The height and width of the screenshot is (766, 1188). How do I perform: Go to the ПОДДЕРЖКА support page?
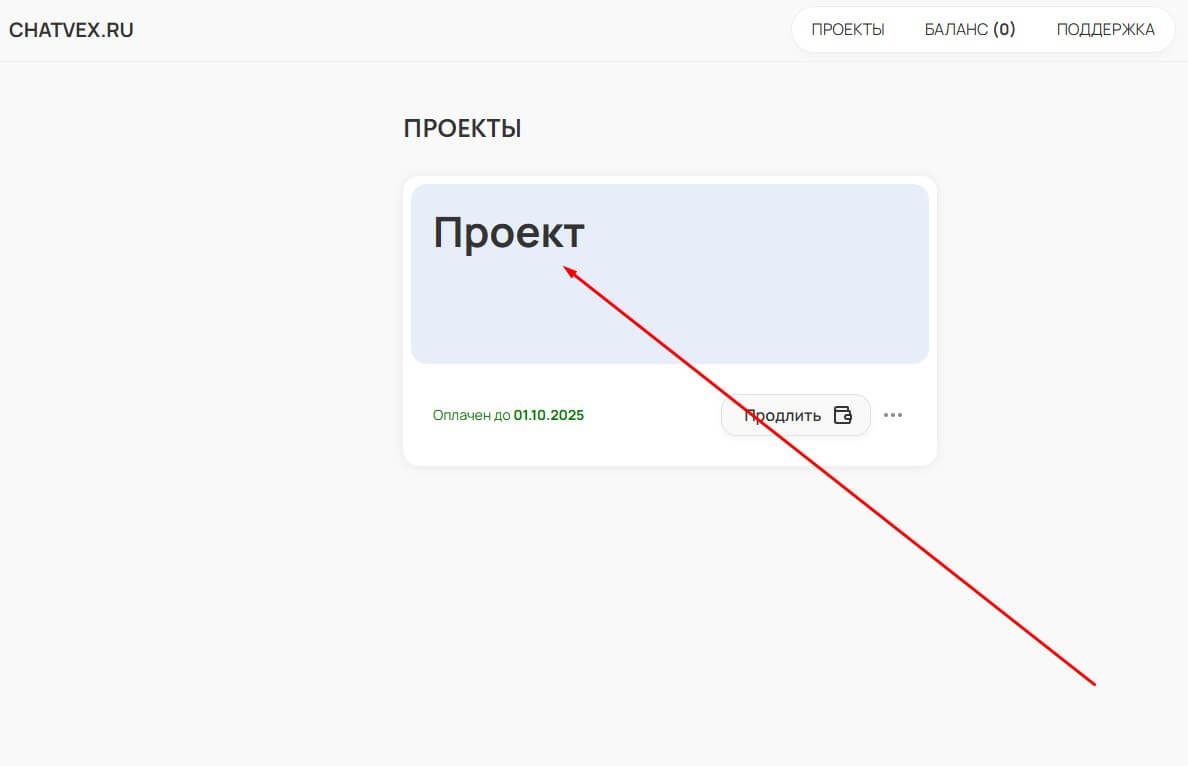coord(1105,30)
